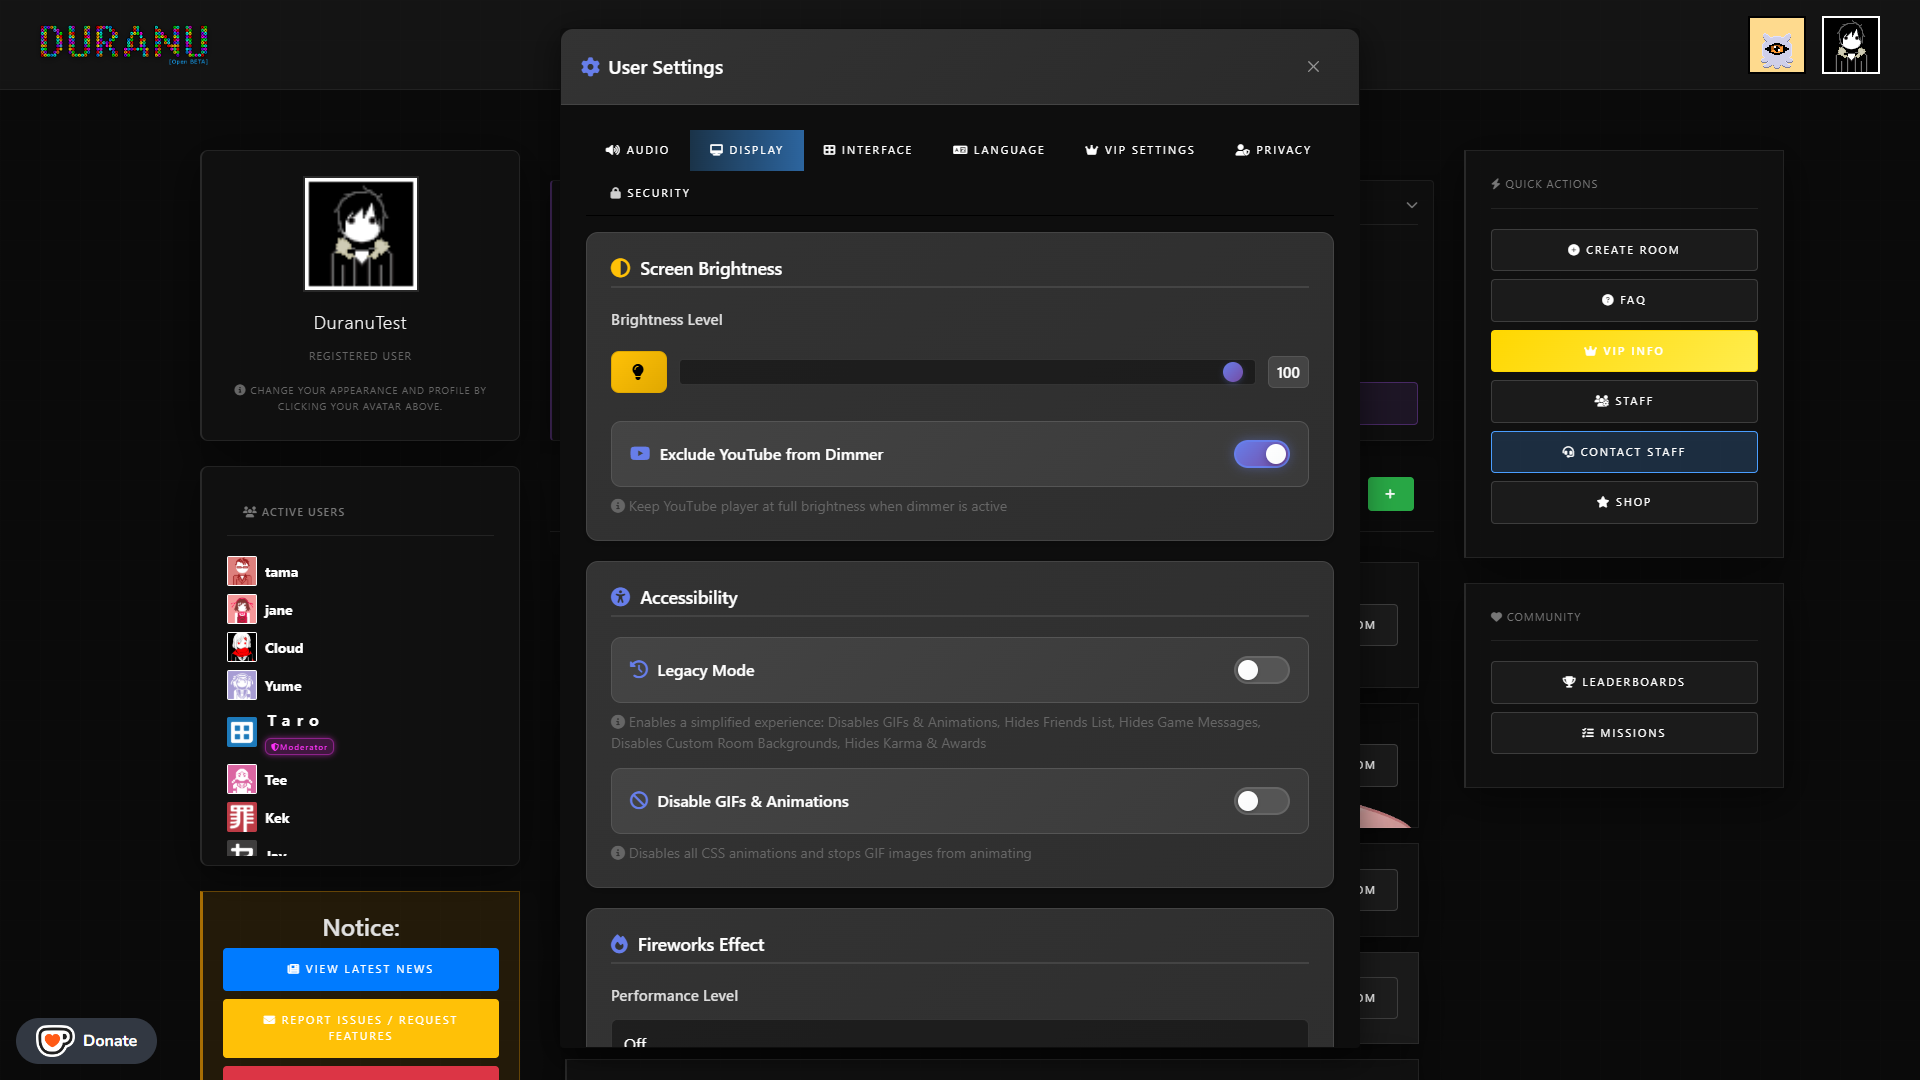
Task: Click the yellow lightbulb brightness button
Action: click(x=638, y=372)
